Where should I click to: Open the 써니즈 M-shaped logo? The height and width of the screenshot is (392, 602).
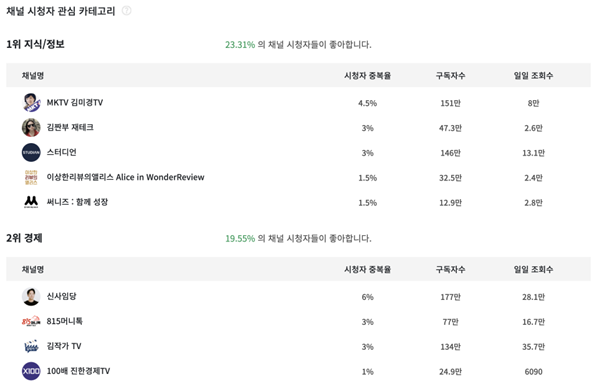(x=31, y=202)
